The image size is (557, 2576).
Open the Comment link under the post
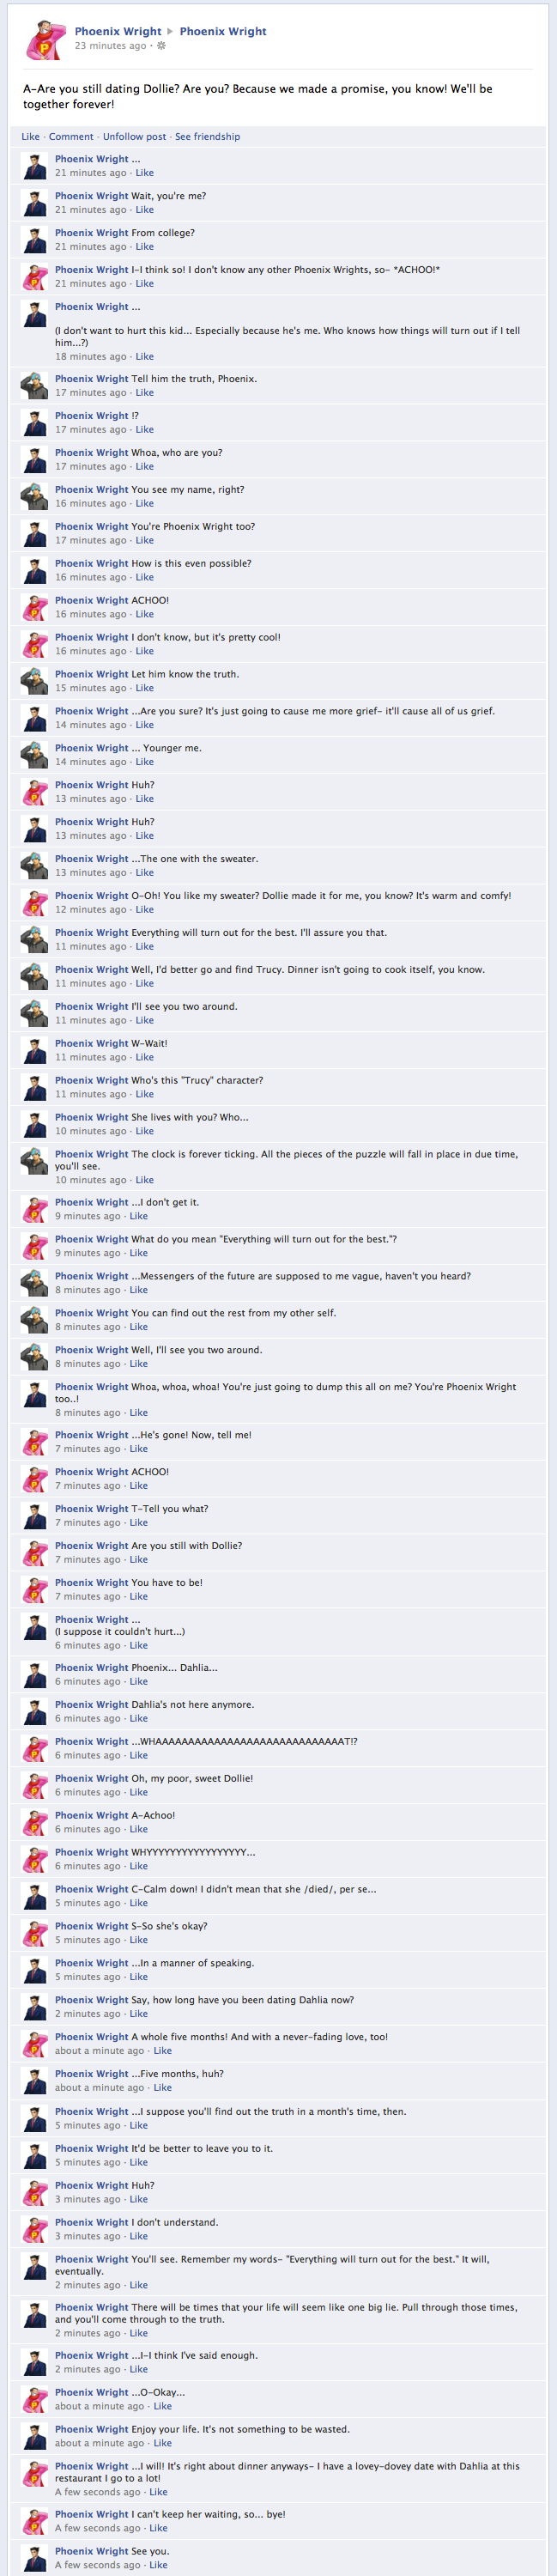coord(71,137)
